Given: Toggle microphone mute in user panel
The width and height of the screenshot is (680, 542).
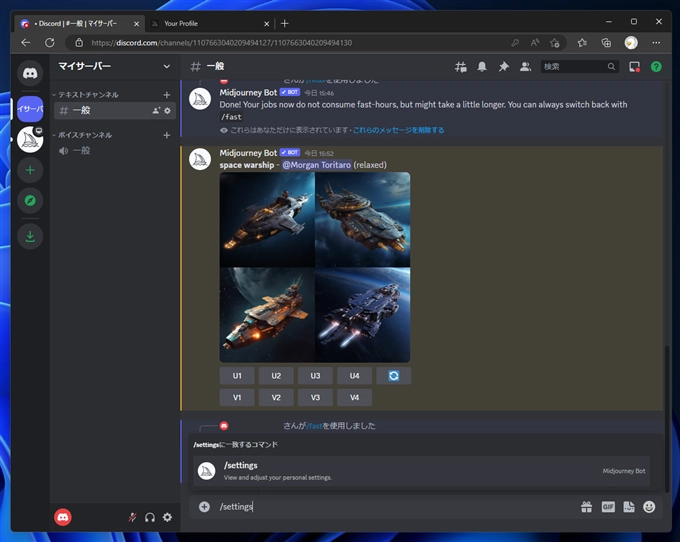Looking at the screenshot, I should tap(132, 517).
